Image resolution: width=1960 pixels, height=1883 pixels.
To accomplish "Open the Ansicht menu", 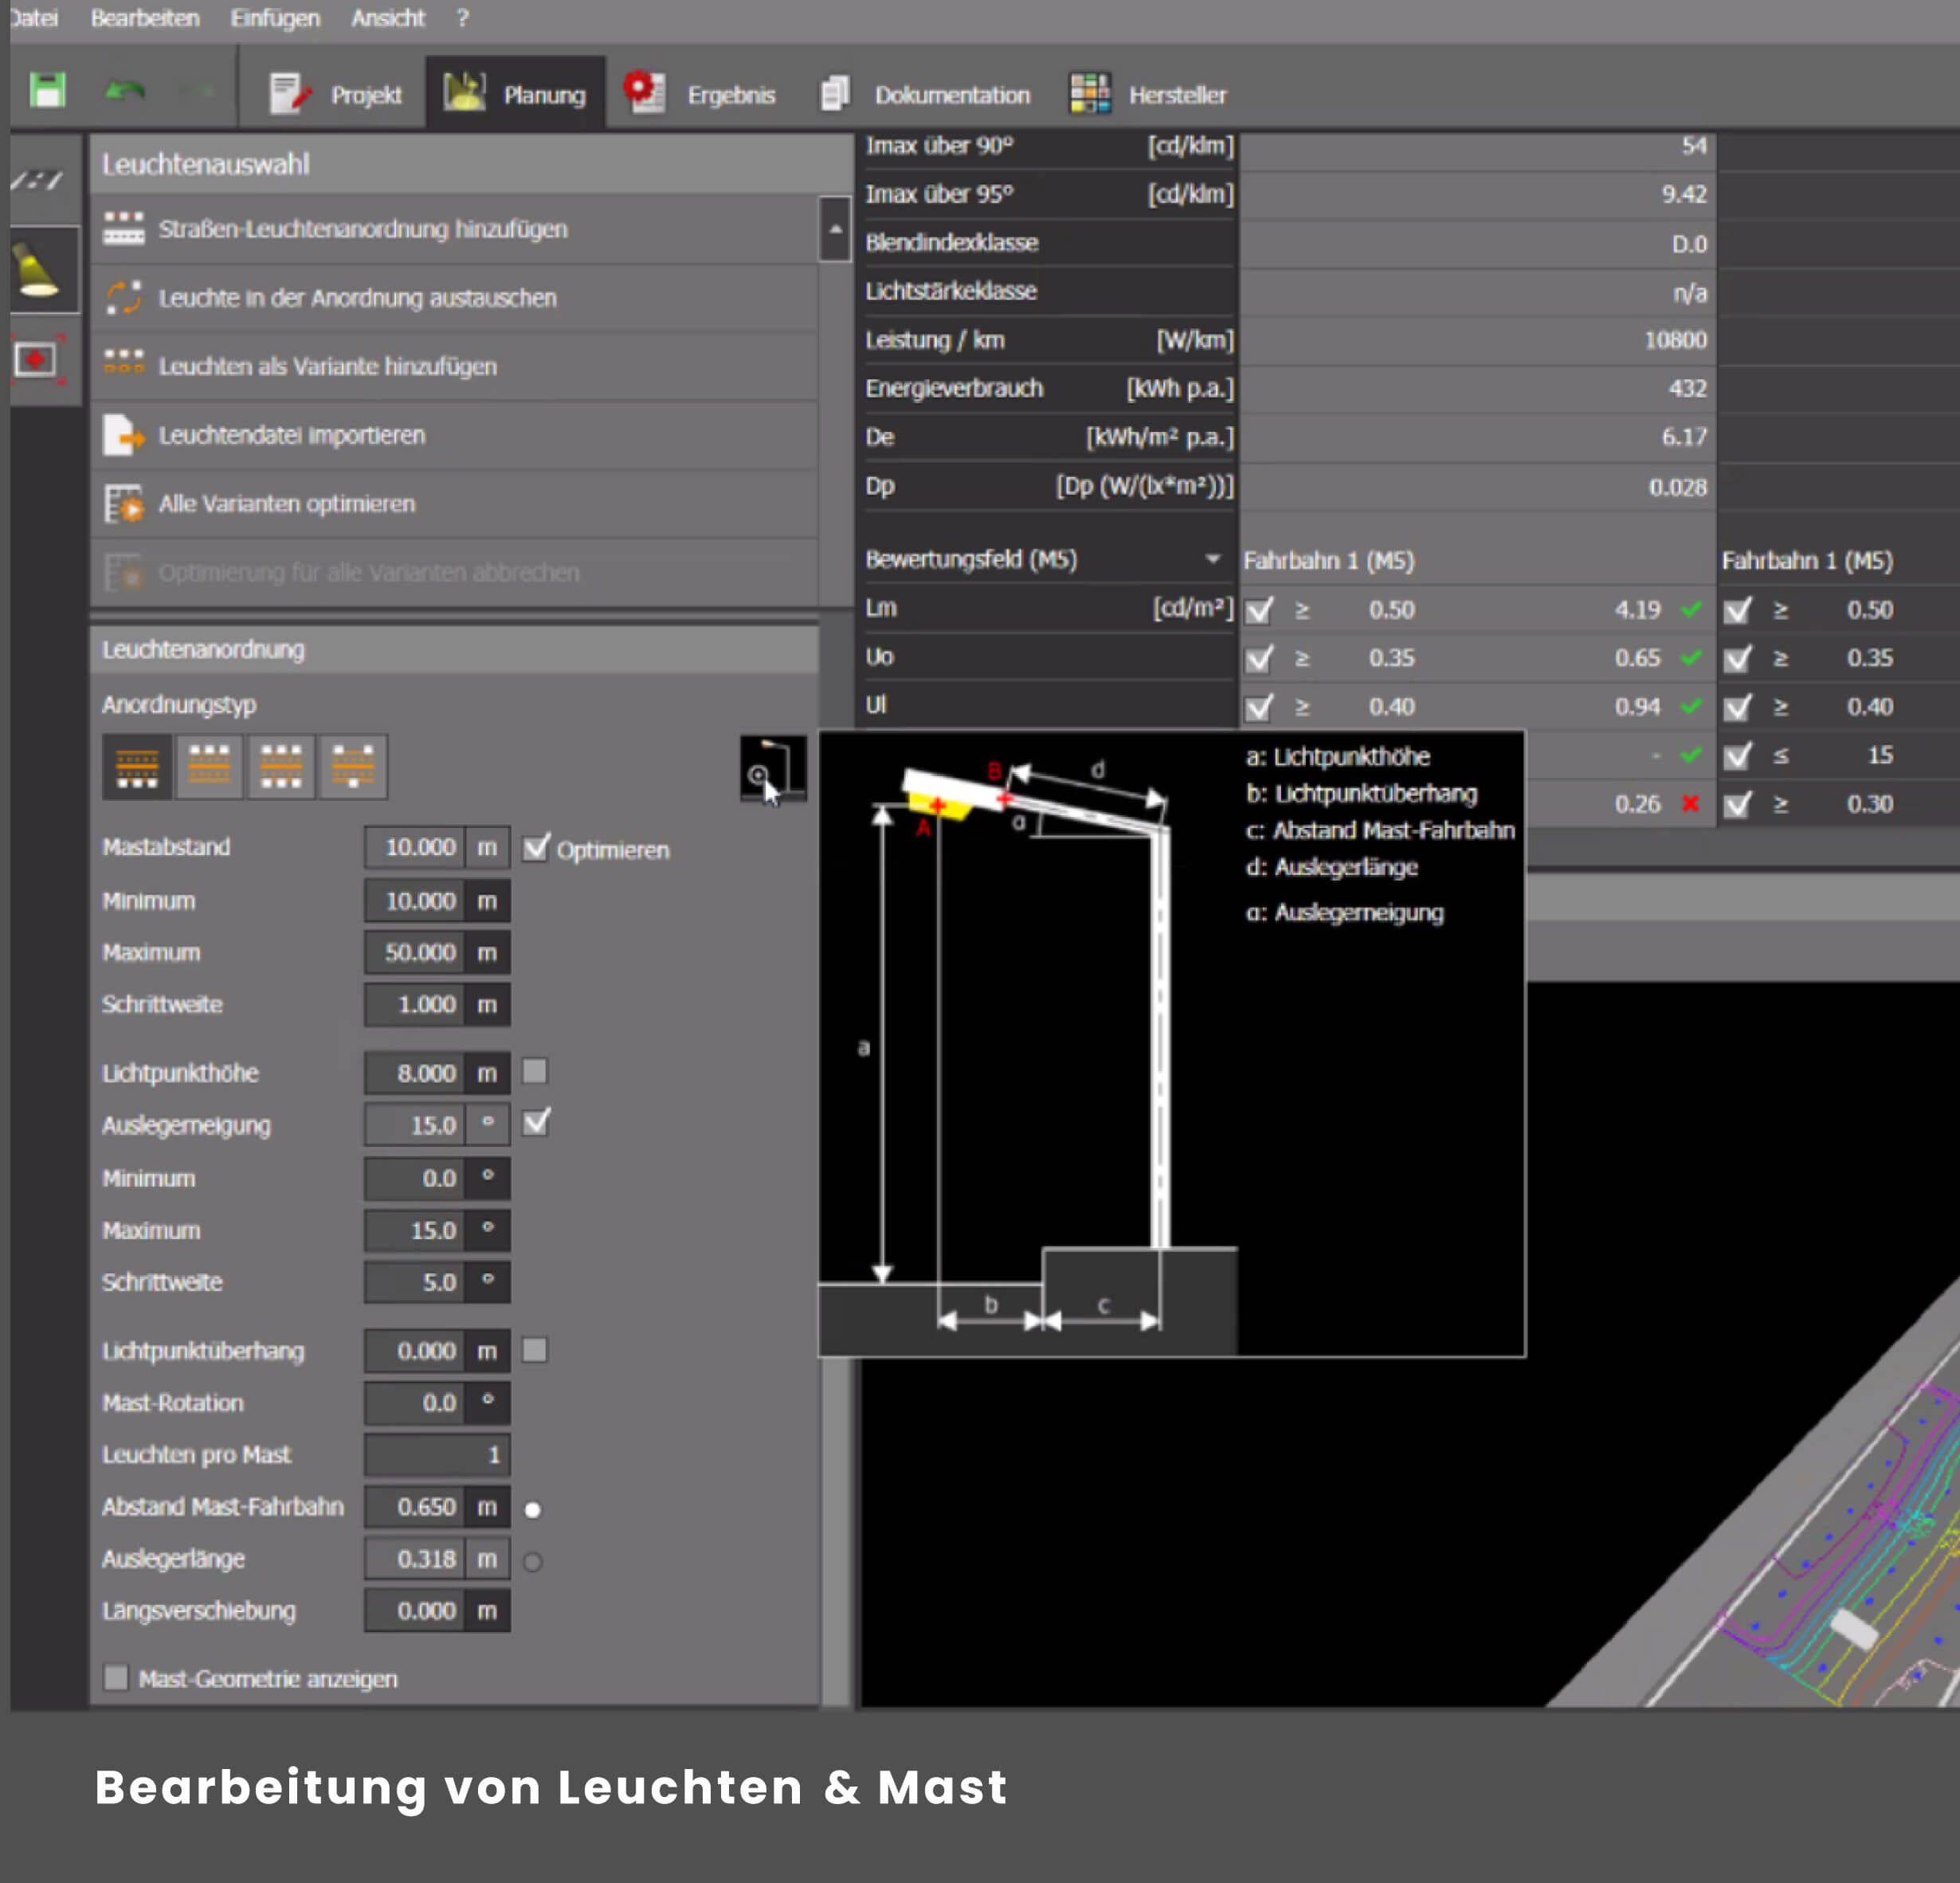I will click(388, 18).
